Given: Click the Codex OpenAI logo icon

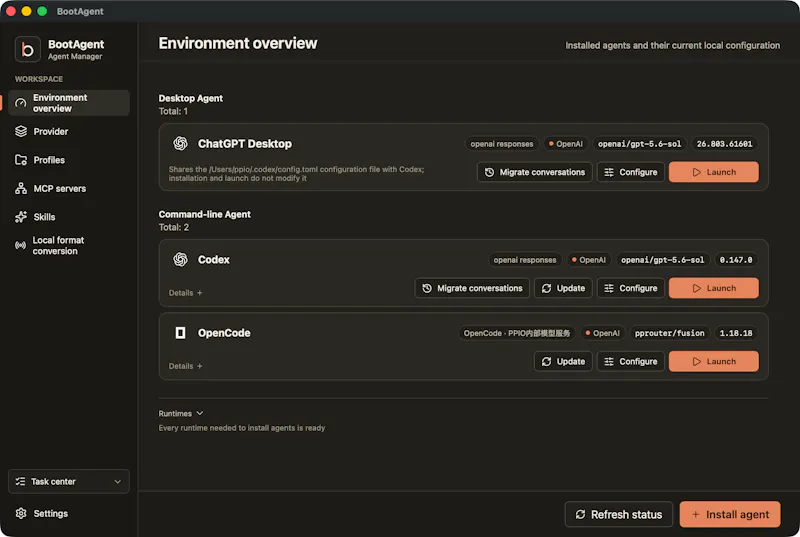Looking at the screenshot, I should coord(181,260).
